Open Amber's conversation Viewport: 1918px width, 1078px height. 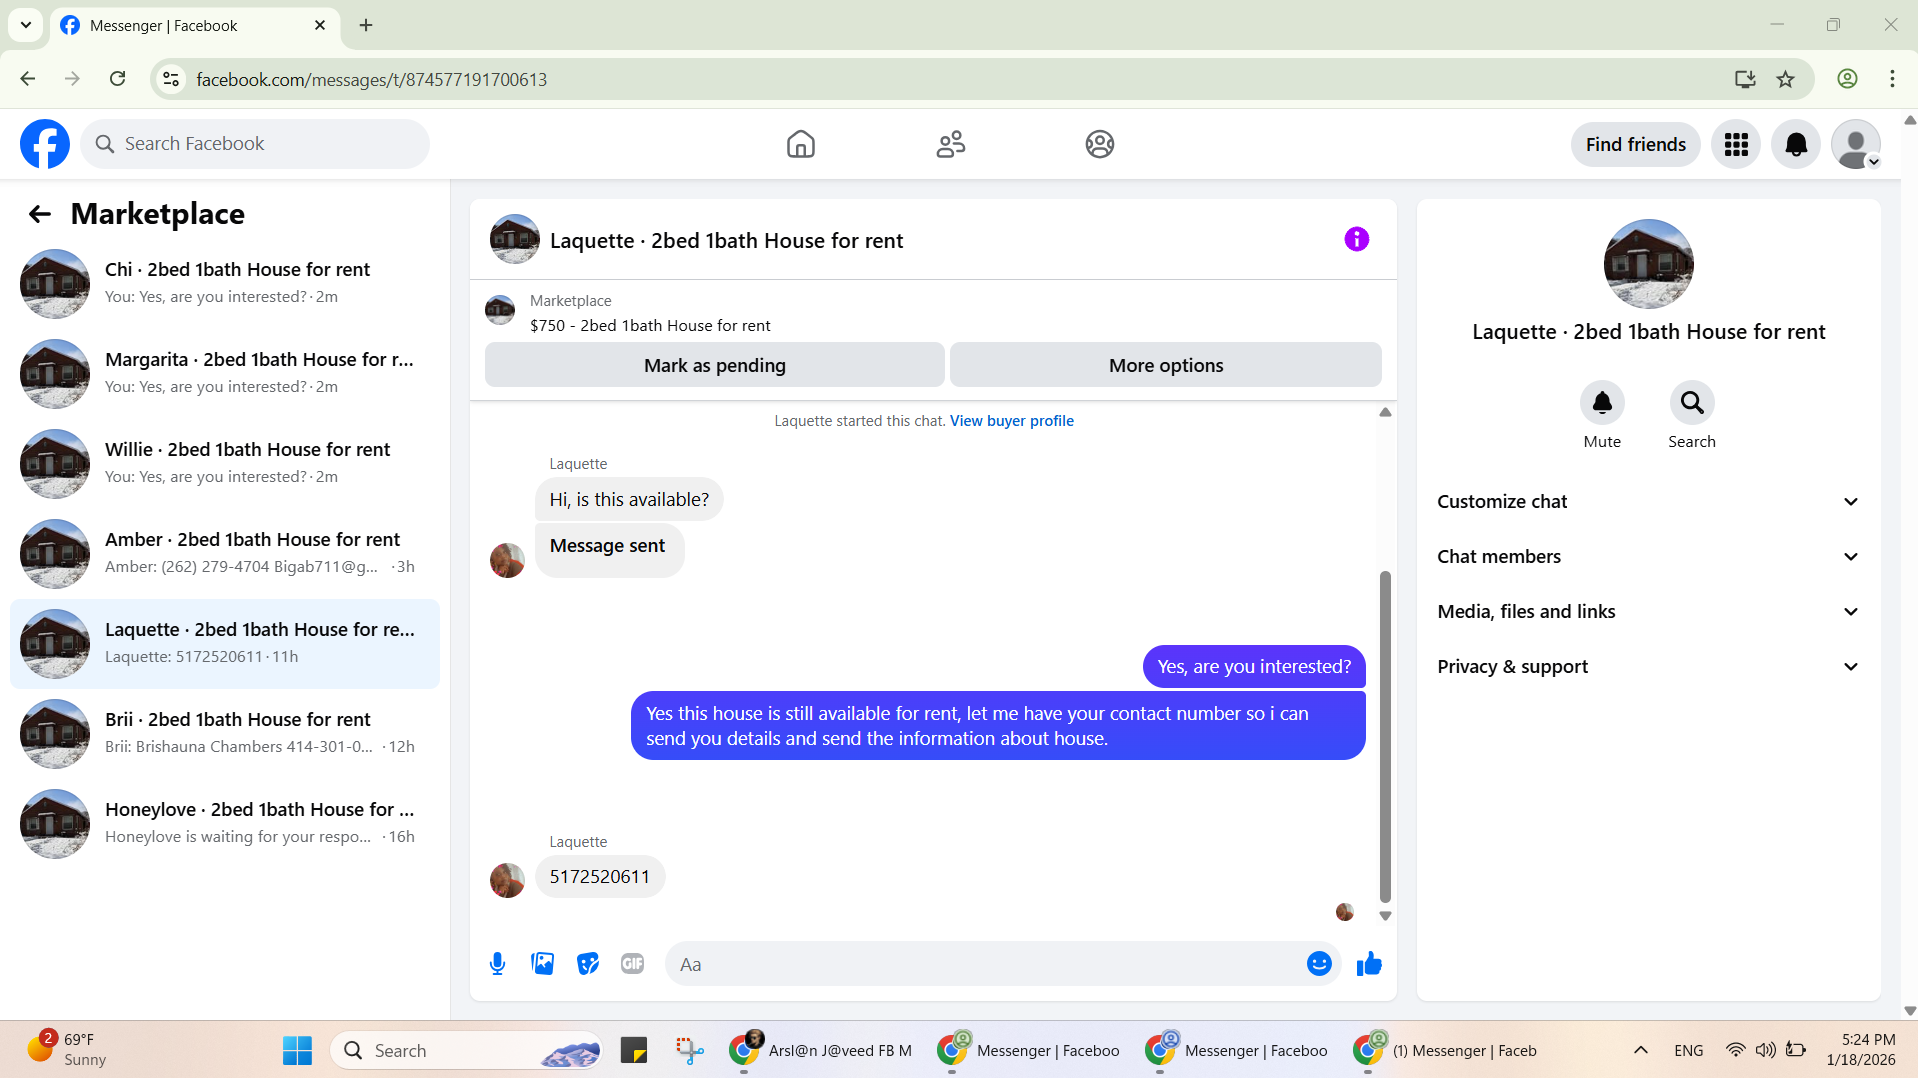tap(225, 554)
